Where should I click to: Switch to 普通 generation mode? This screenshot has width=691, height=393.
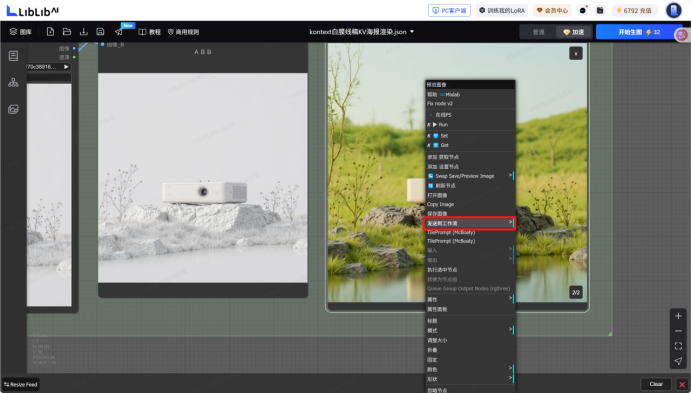538,32
